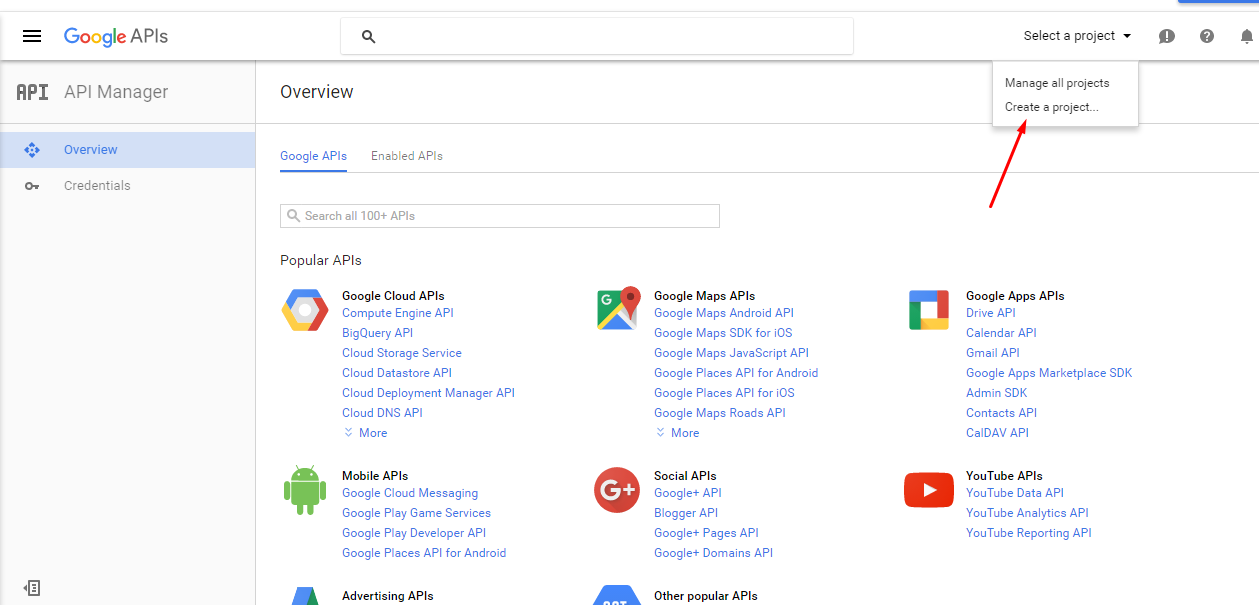The height and width of the screenshot is (605, 1259).
Task: Select Credentials in the sidebar
Action: (128, 186)
